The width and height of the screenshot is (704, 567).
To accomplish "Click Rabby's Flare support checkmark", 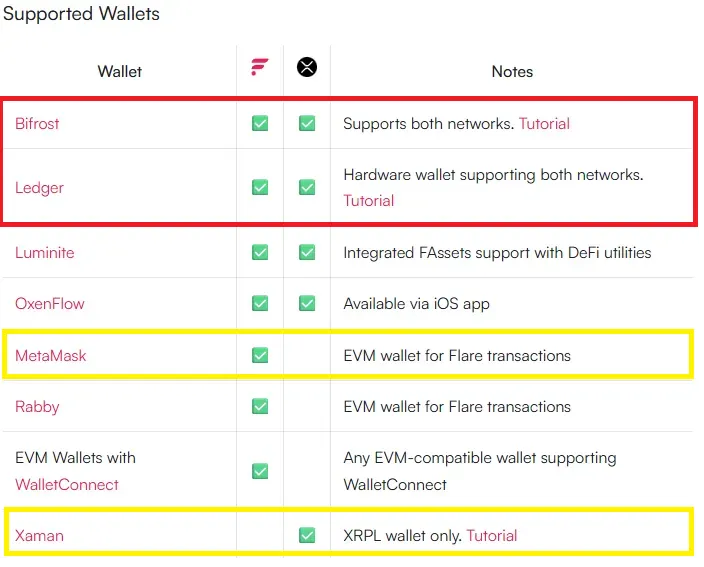I will click(260, 406).
